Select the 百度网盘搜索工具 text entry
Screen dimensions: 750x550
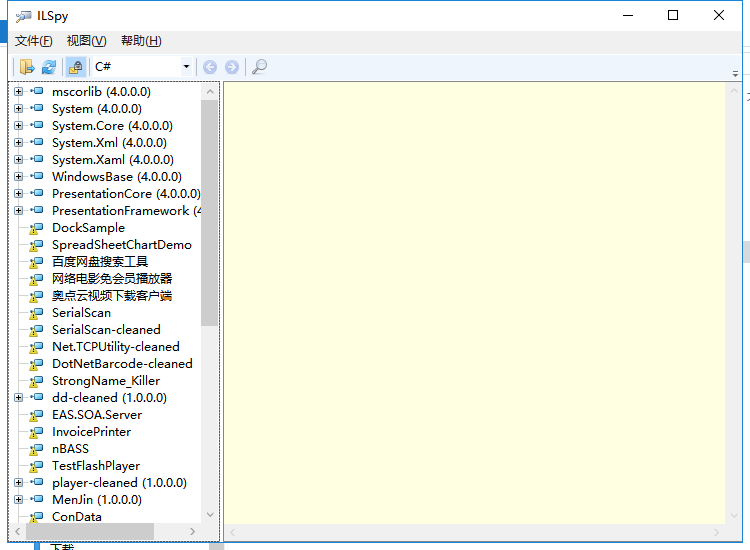100,262
